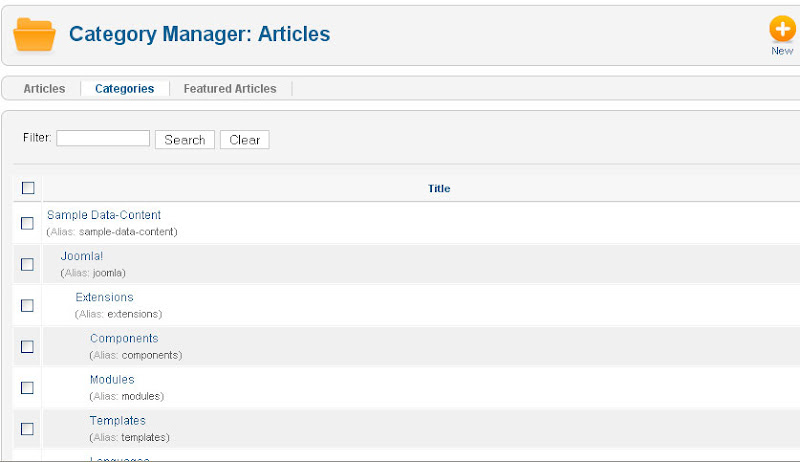Check the Modules row checkbox

27,388
